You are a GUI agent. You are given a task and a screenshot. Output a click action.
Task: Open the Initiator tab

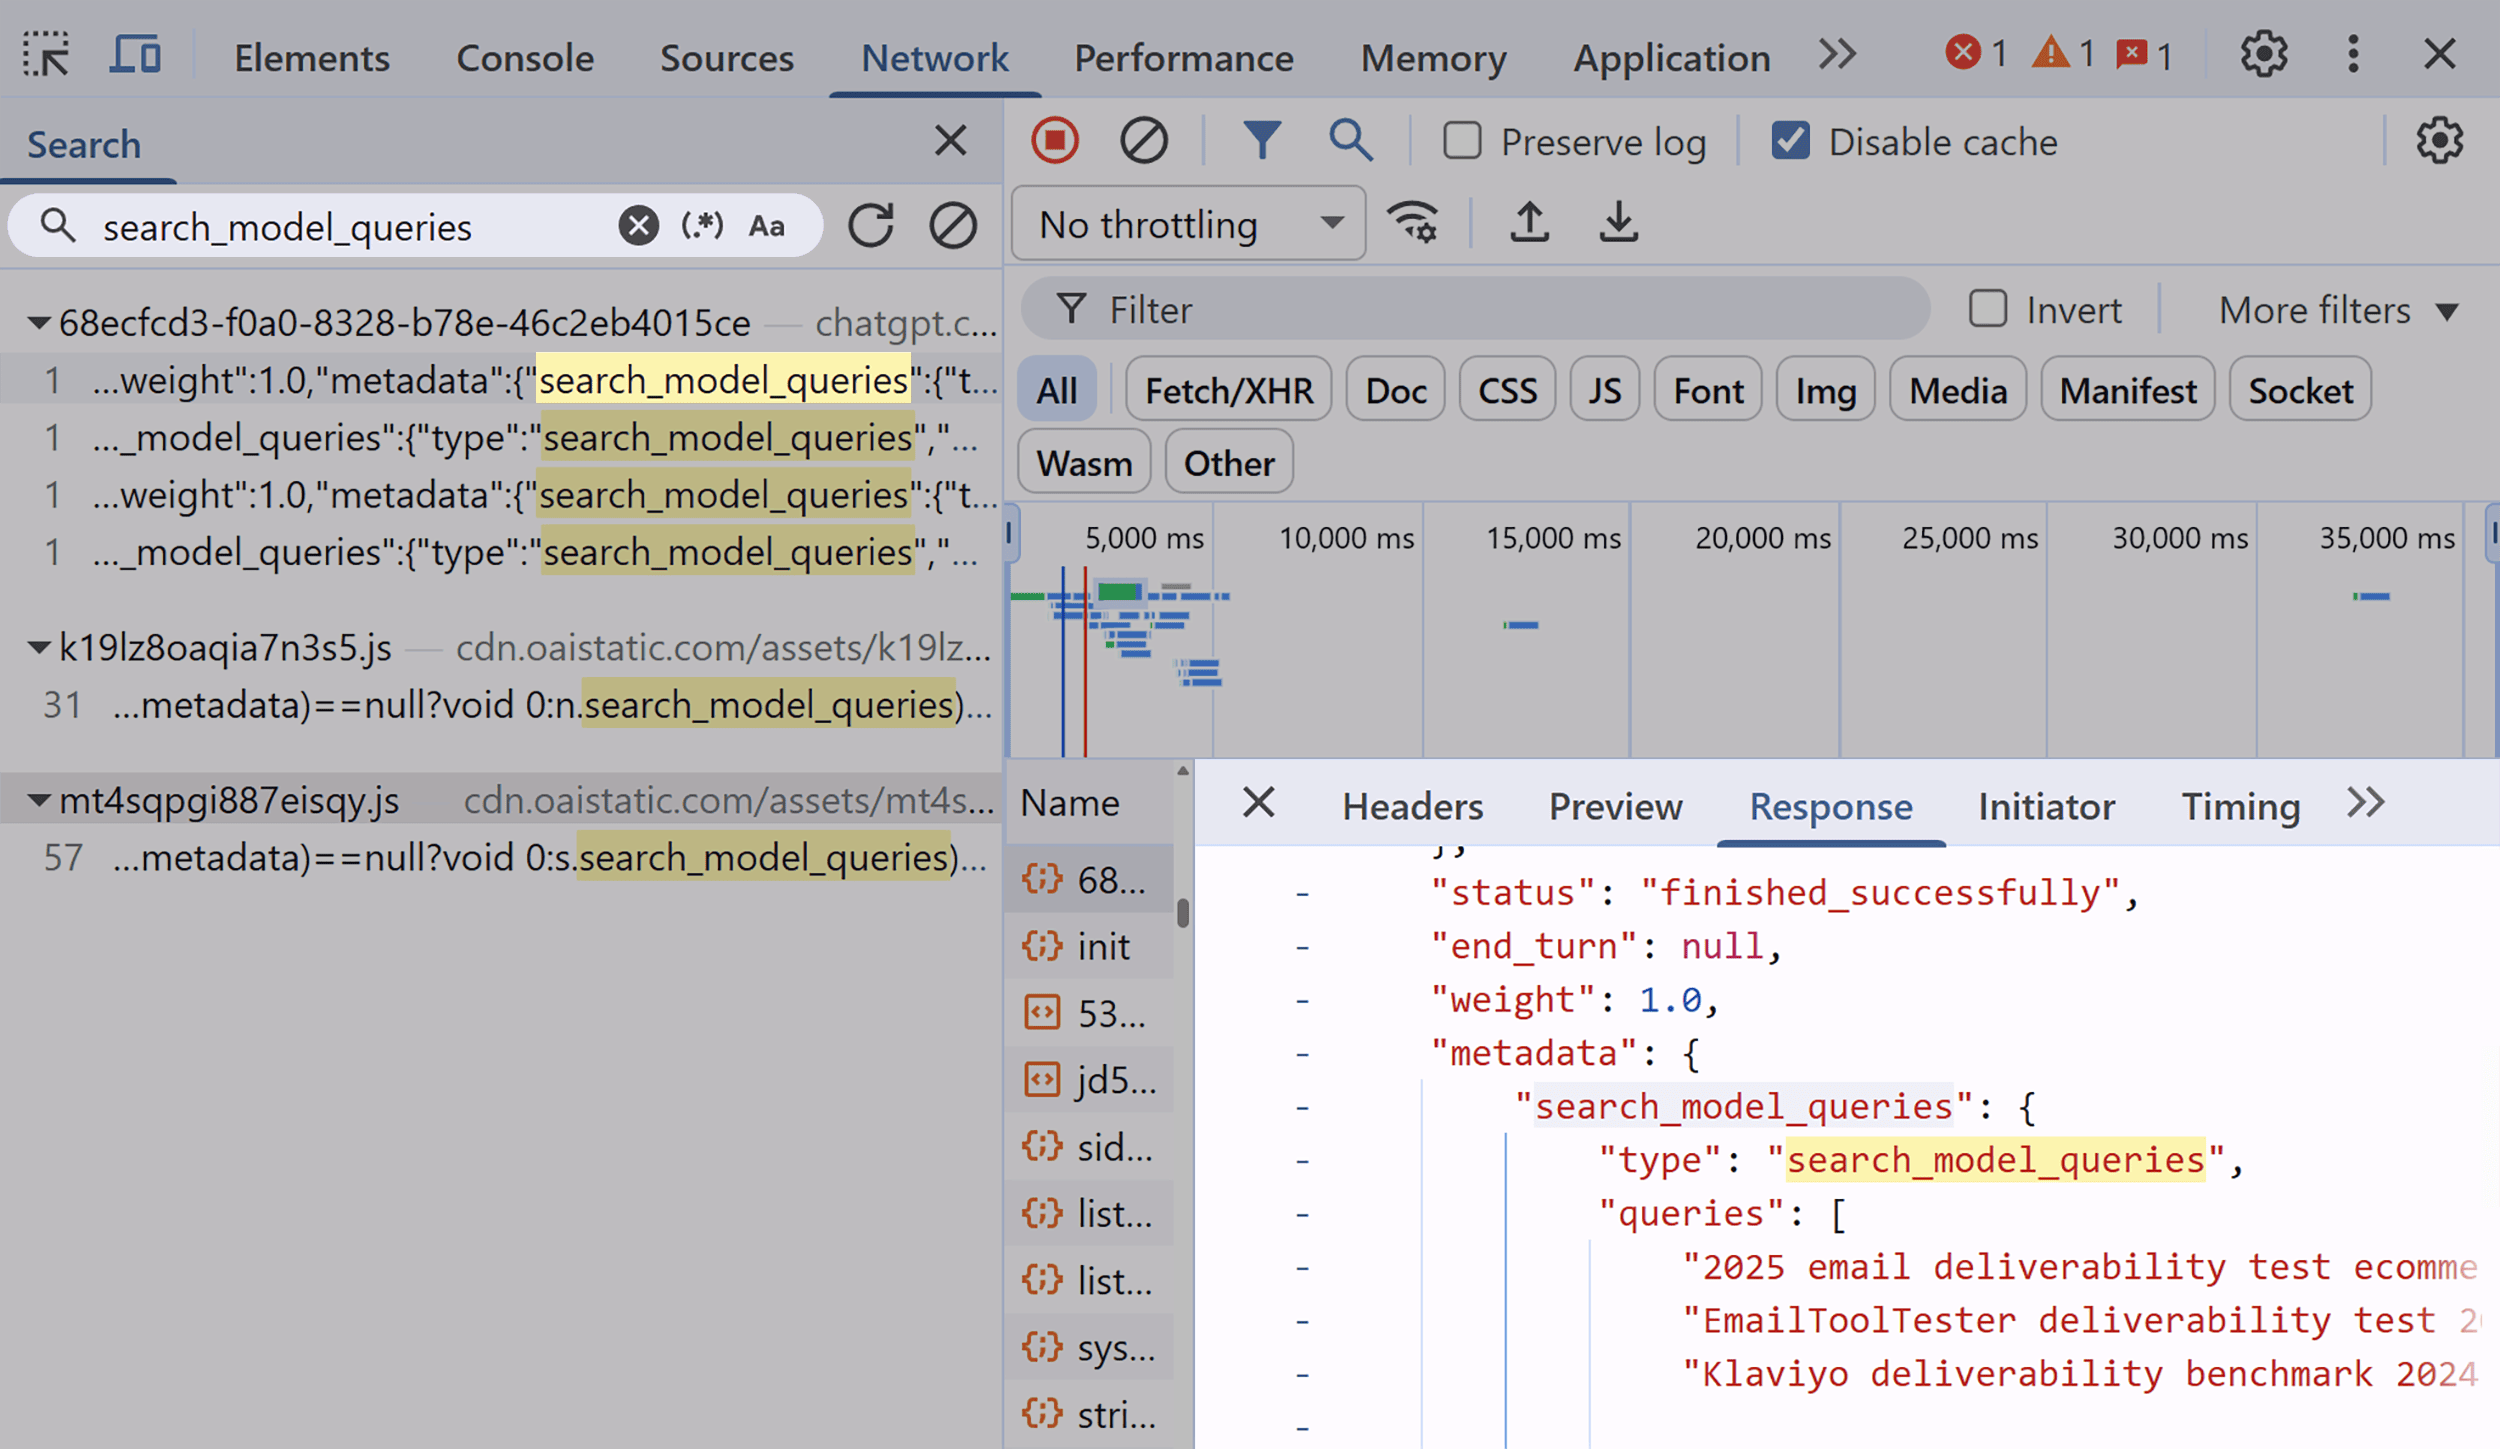(2045, 806)
